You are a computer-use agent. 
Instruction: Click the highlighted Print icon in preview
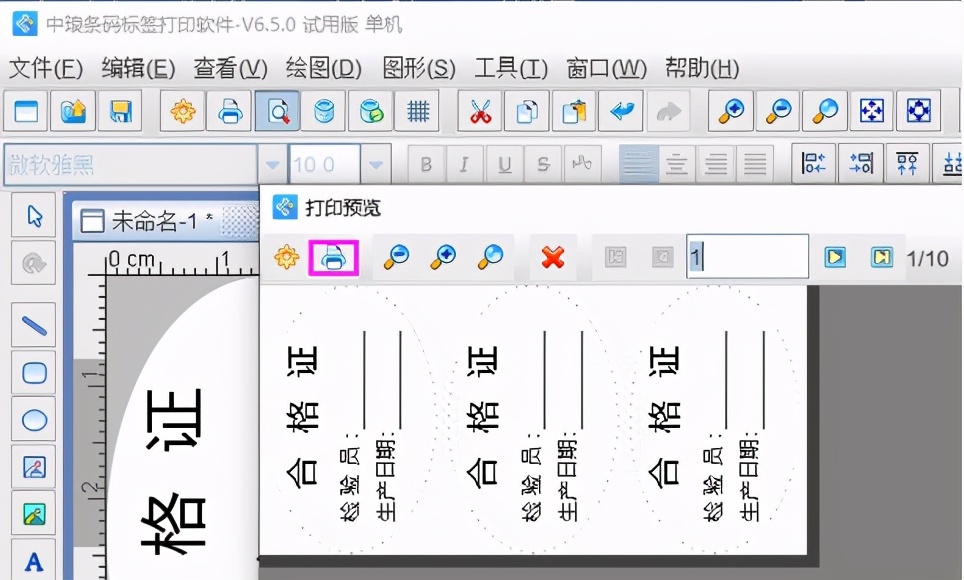coord(333,257)
